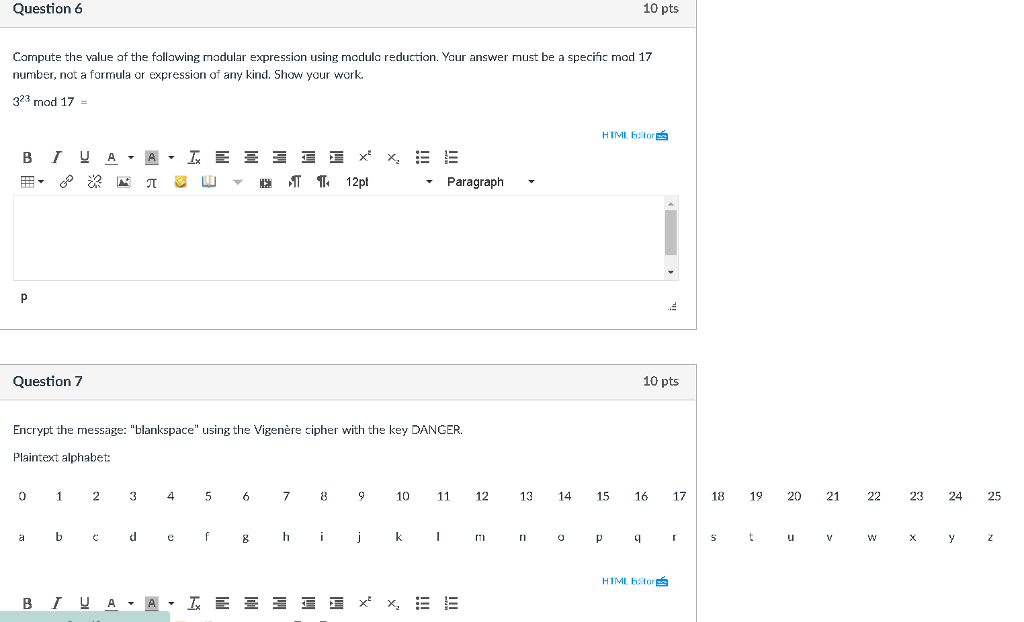Set right-to-left text direction
The height and width of the screenshot is (622, 1024).
coord(323,182)
